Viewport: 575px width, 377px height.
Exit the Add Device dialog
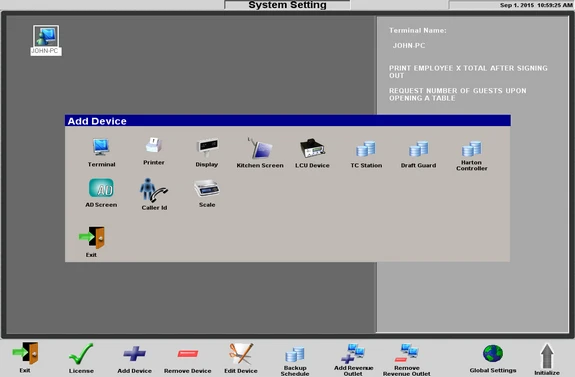[x=92, y=242]
